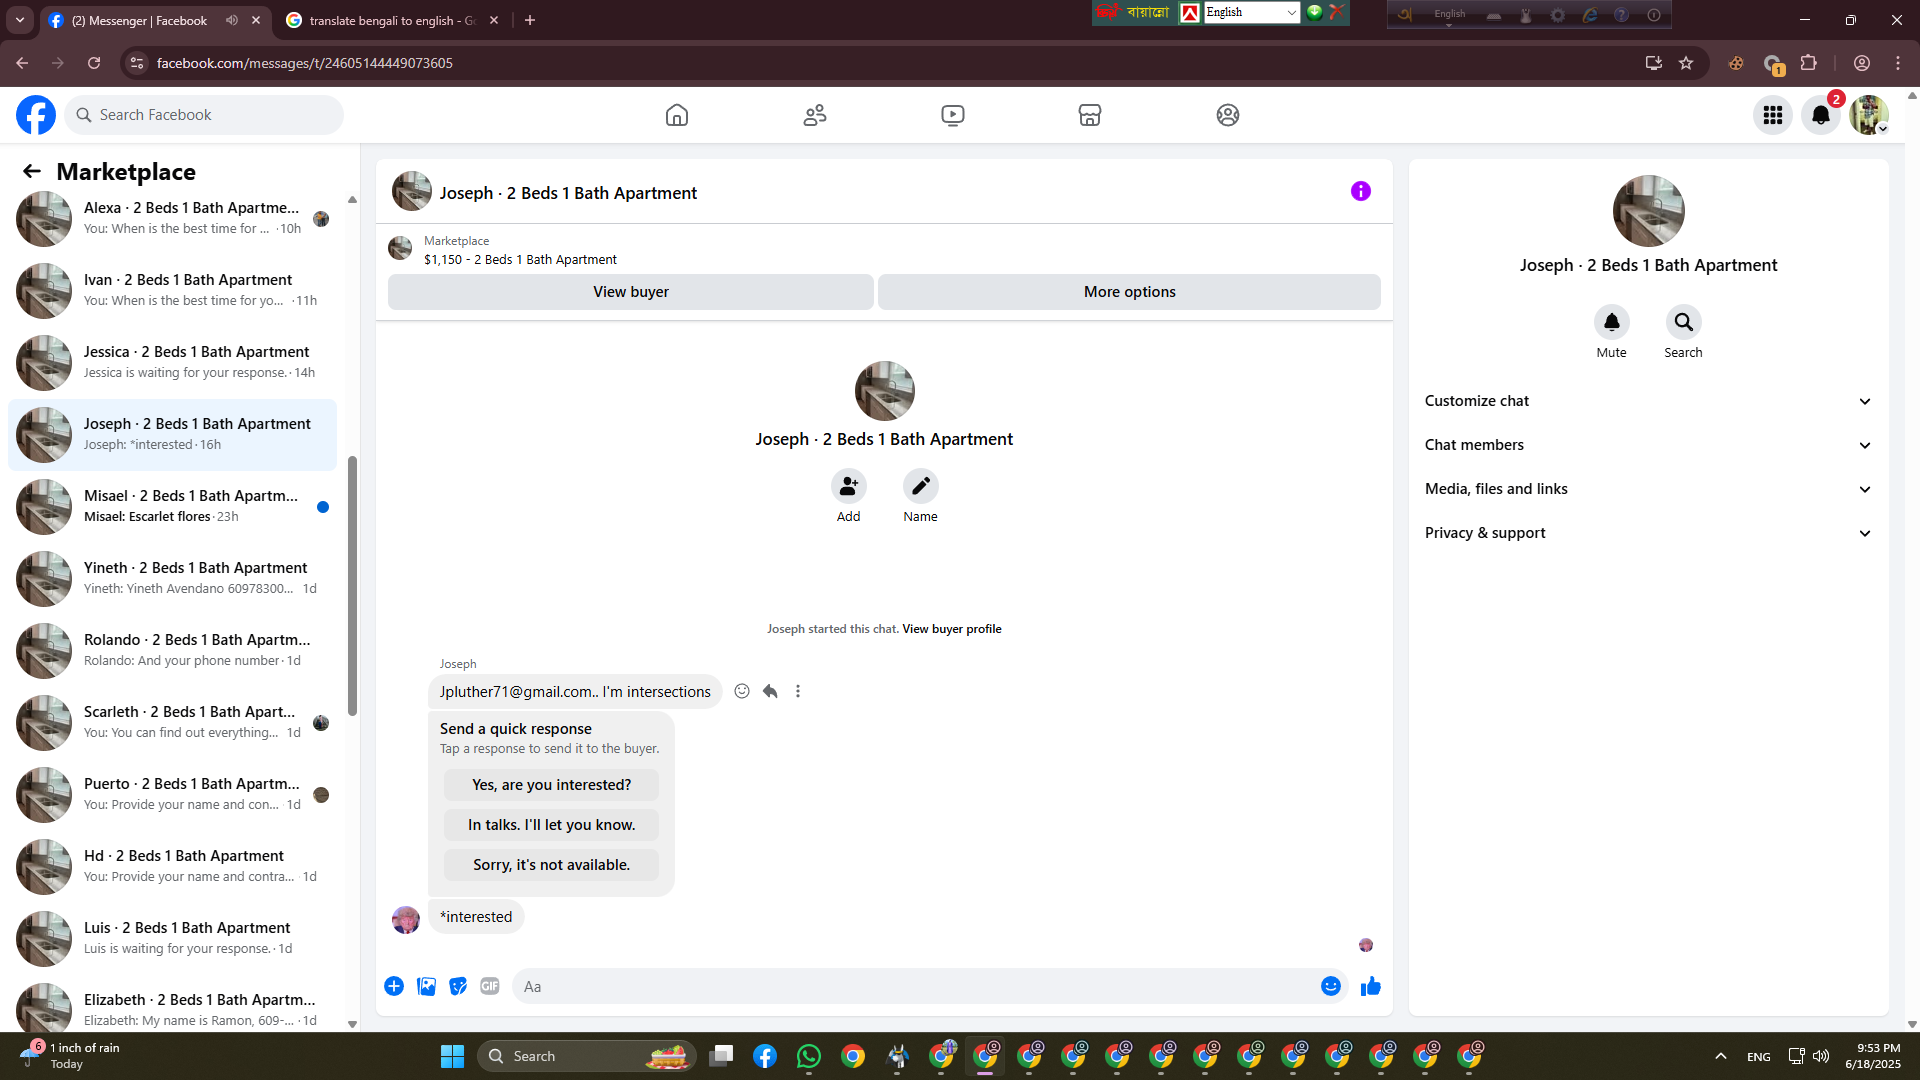Add people to the chat

point(849,486)
